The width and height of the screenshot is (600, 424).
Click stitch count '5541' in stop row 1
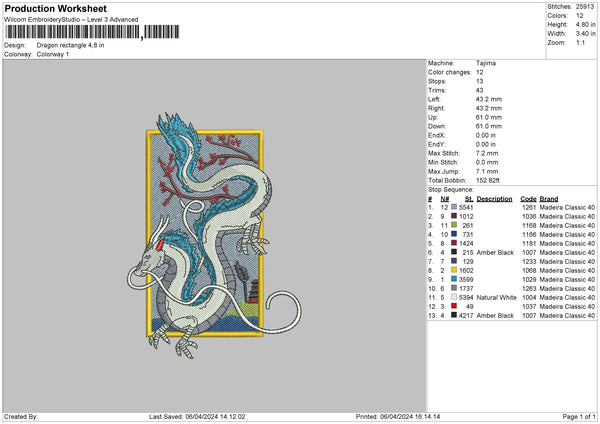click(x=466, y=207)
